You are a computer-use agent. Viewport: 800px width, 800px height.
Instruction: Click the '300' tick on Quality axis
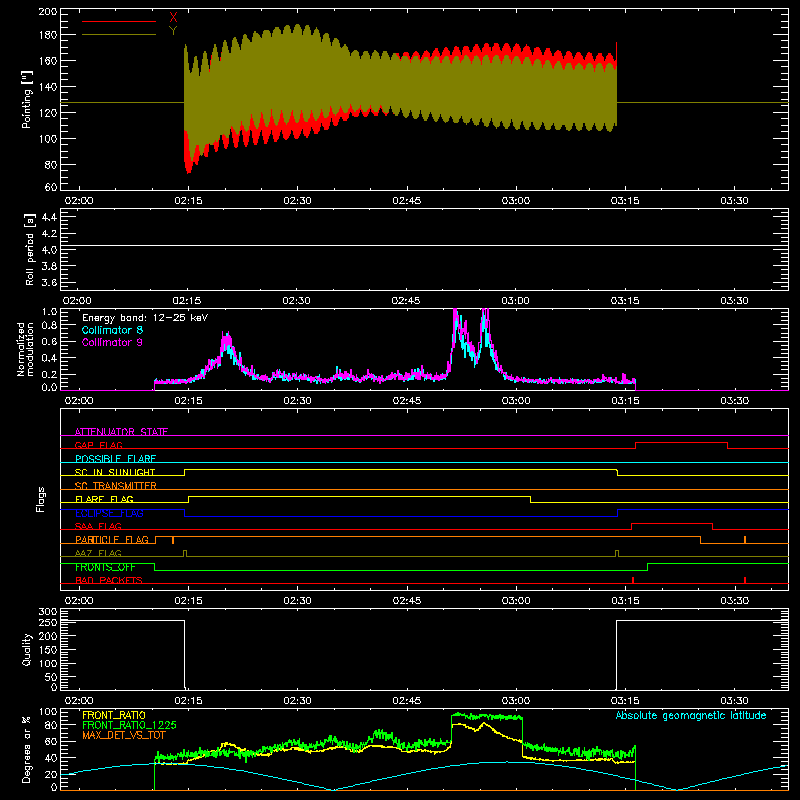[48, 611]
